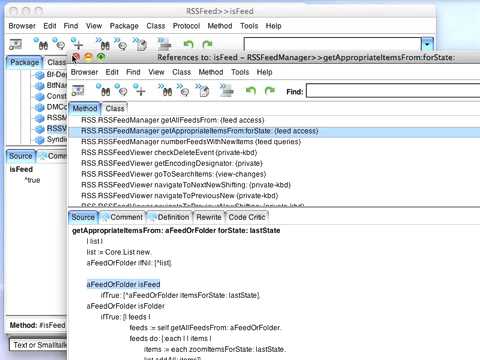Image resolution: width=480 pixels, height=360 pixels.
Task: Open the Edit menu in the References window
Action: 112,72
